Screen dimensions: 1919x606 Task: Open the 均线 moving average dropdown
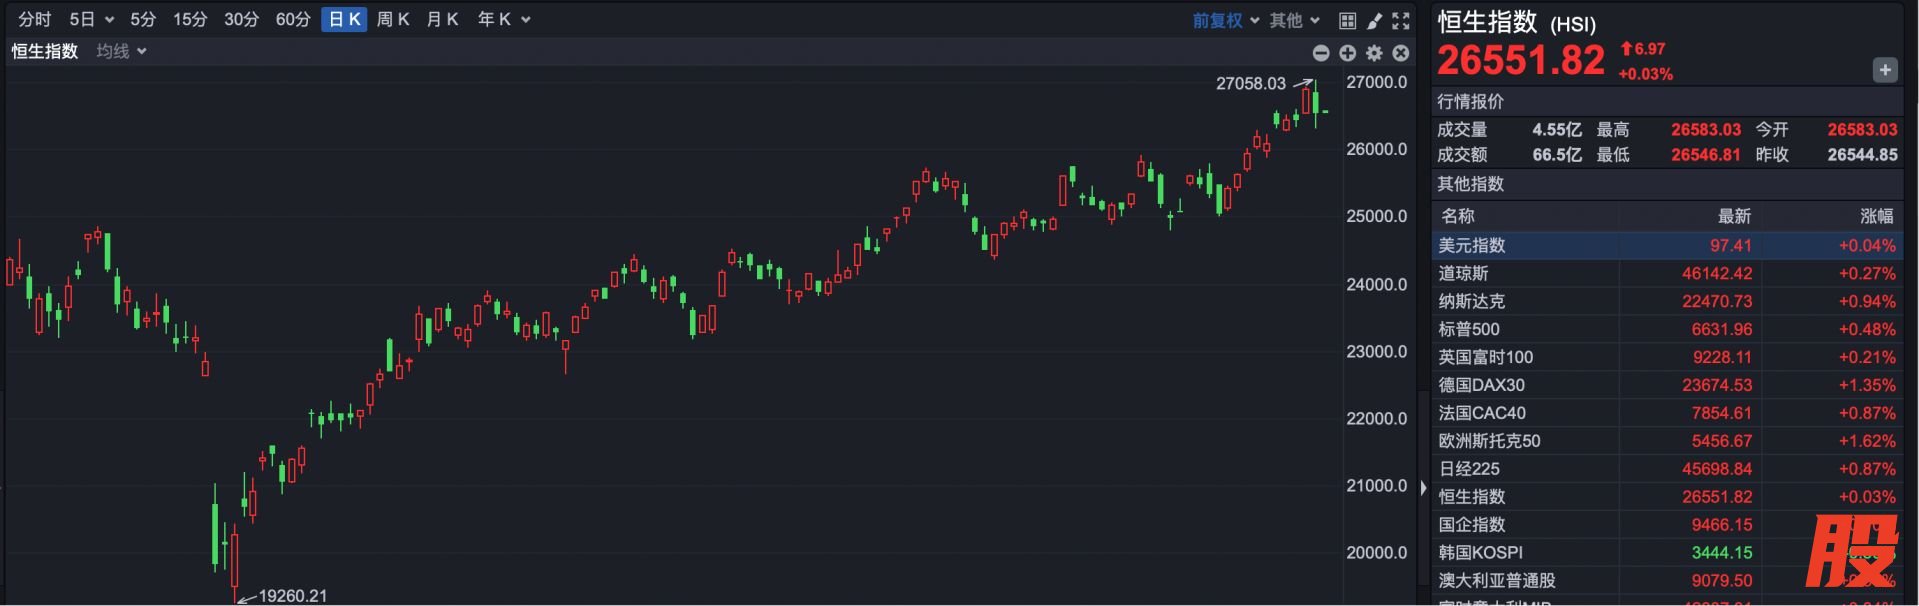[x=121, y=51]
